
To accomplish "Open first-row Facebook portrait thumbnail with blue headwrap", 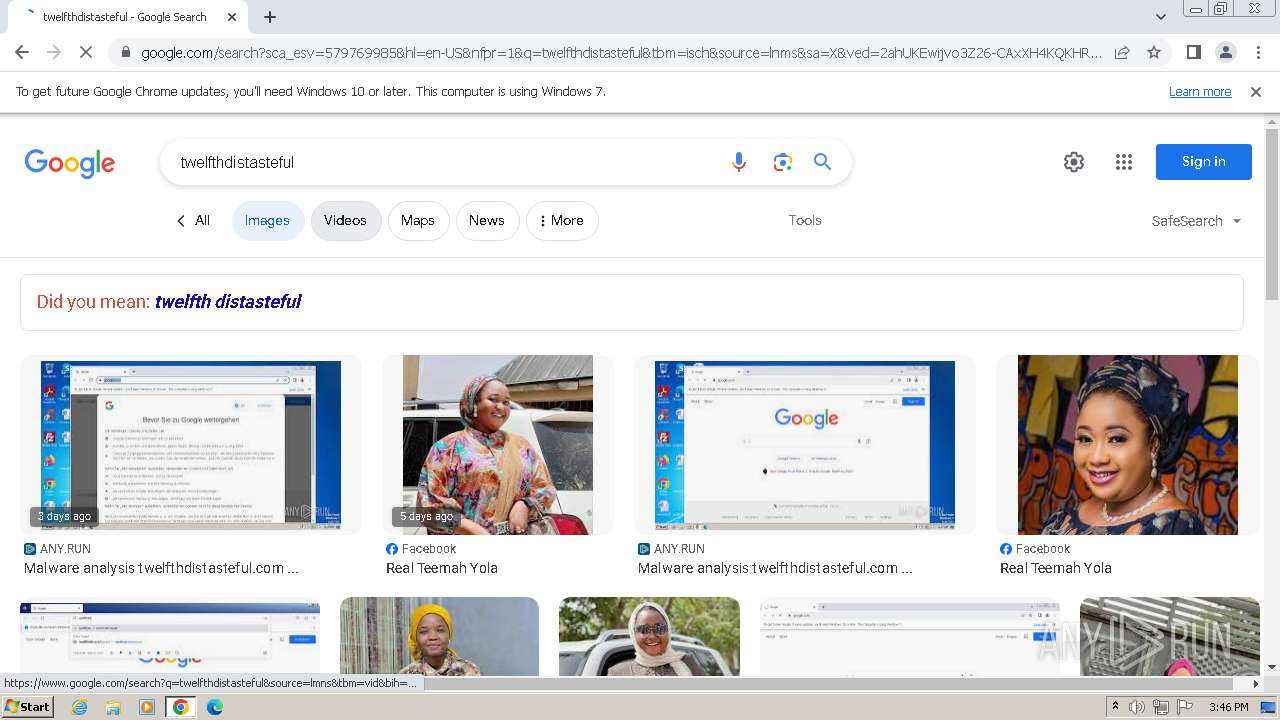I will [x=1128, y=445].
